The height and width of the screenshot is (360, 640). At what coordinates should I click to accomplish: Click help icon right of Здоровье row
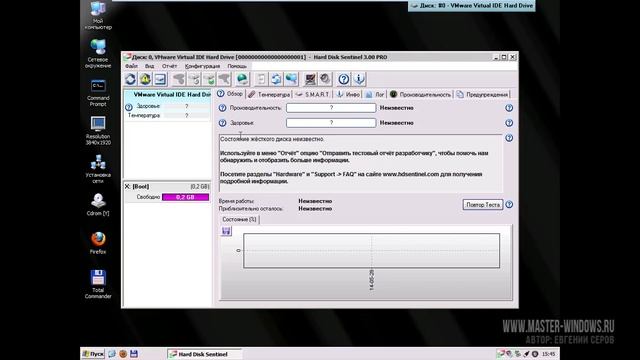(509, 123)
